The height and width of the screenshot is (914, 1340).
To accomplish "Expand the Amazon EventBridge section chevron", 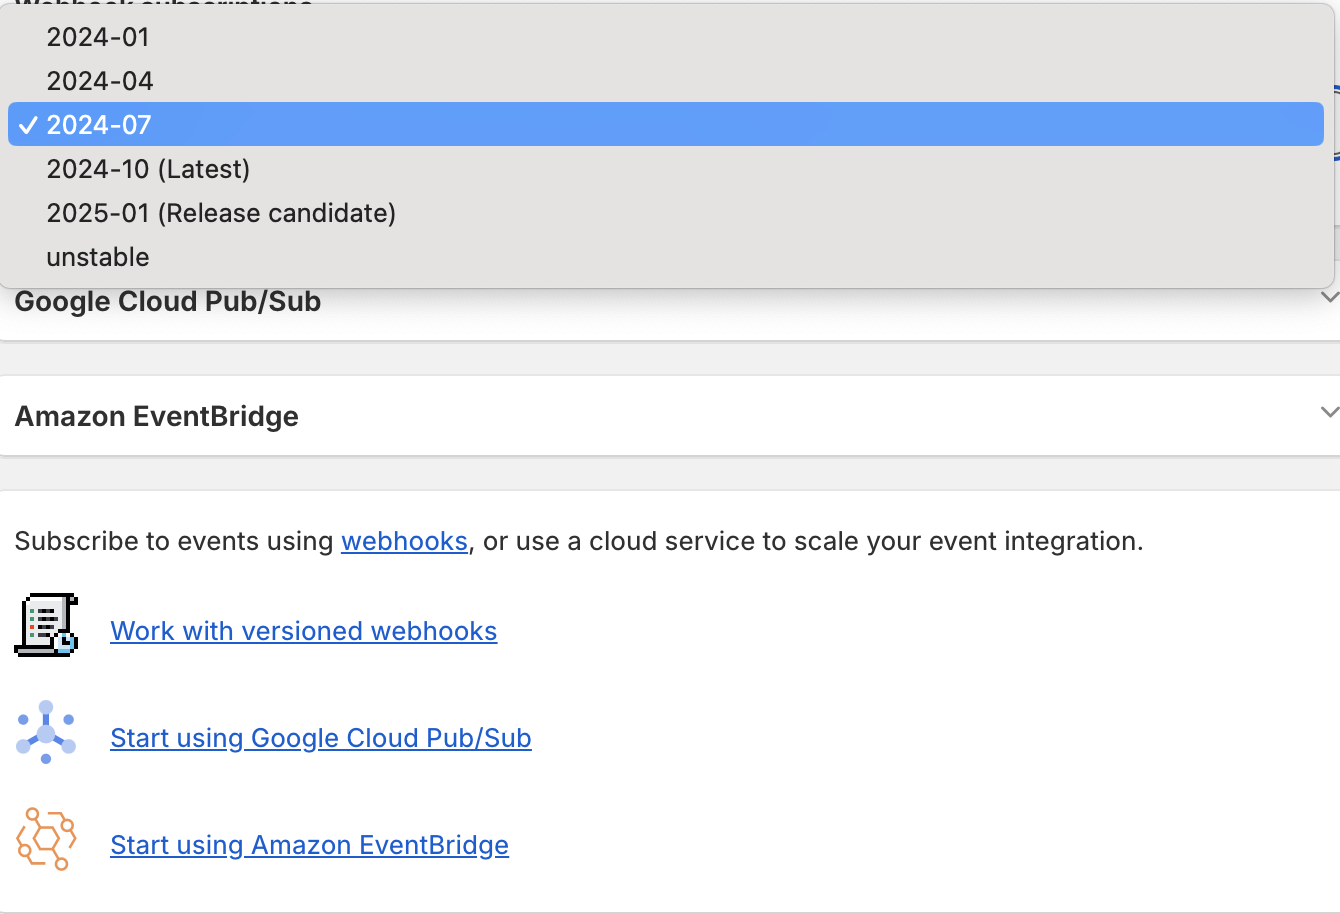I will click(x=1329, y=412).
